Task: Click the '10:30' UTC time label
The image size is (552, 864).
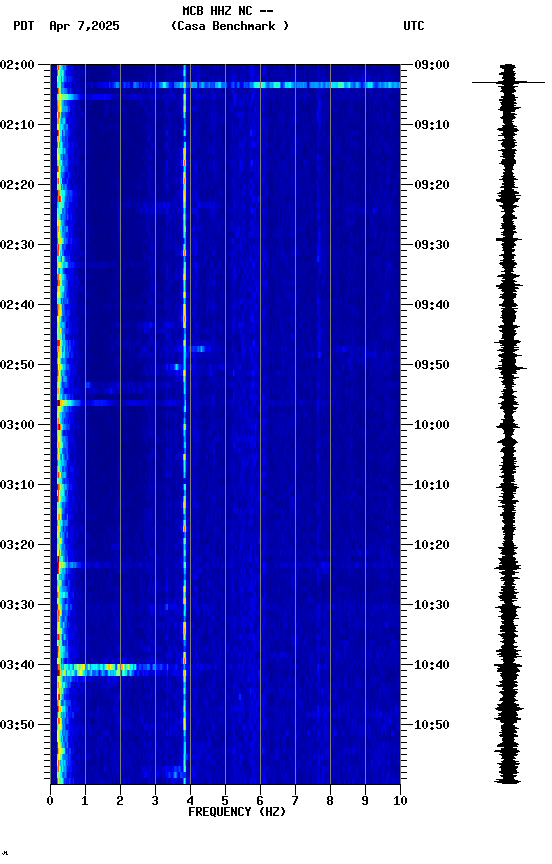Action: coord(432,605)
